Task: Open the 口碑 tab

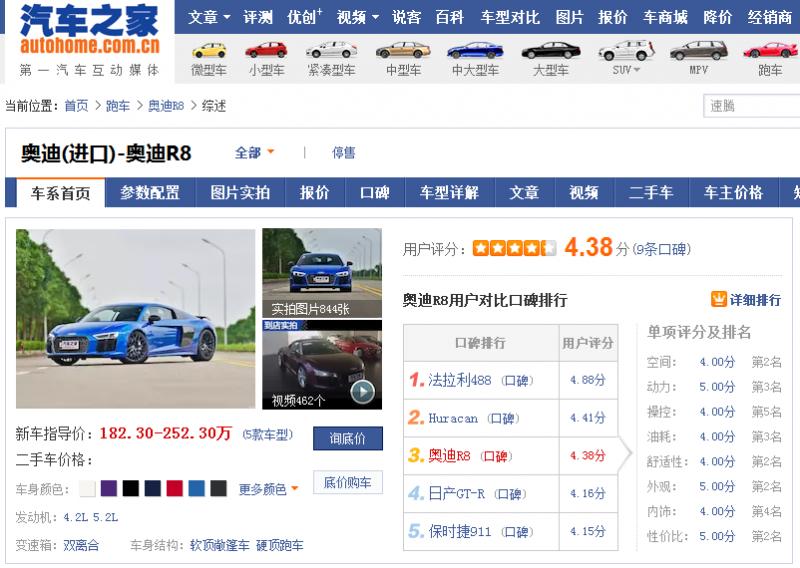Action: click(374, 193)
